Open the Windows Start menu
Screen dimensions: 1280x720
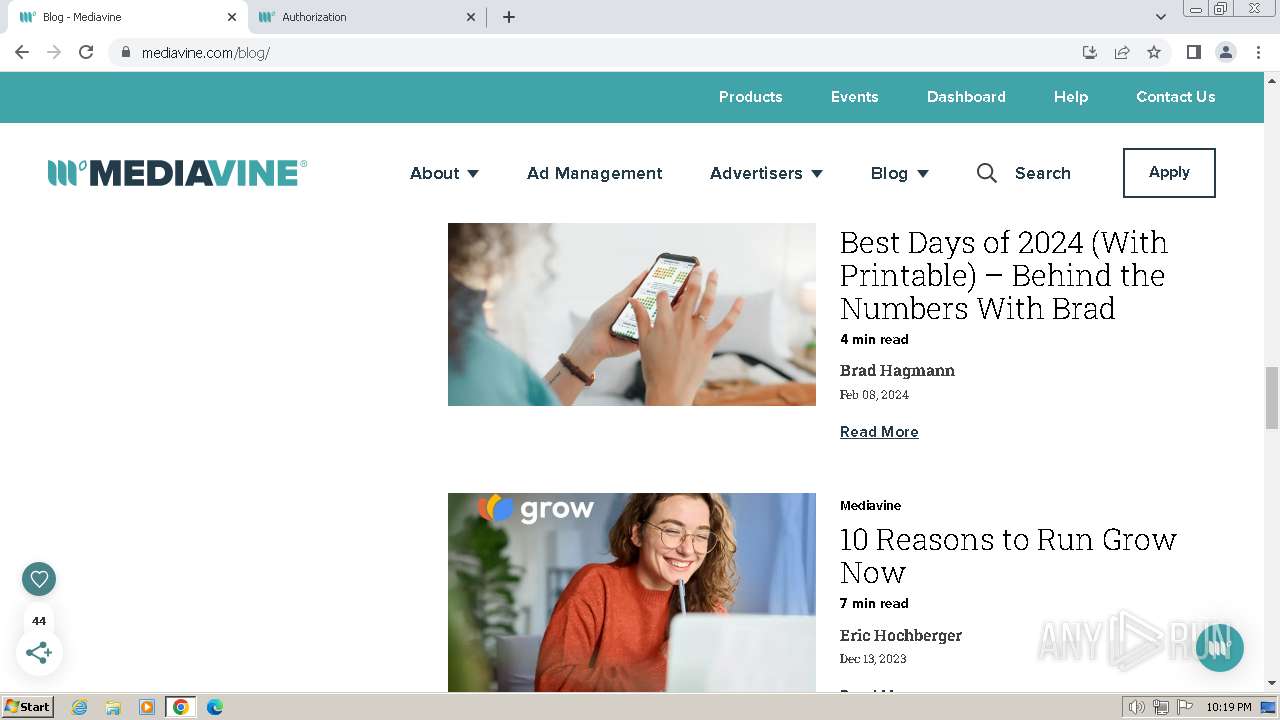point(27,707)
